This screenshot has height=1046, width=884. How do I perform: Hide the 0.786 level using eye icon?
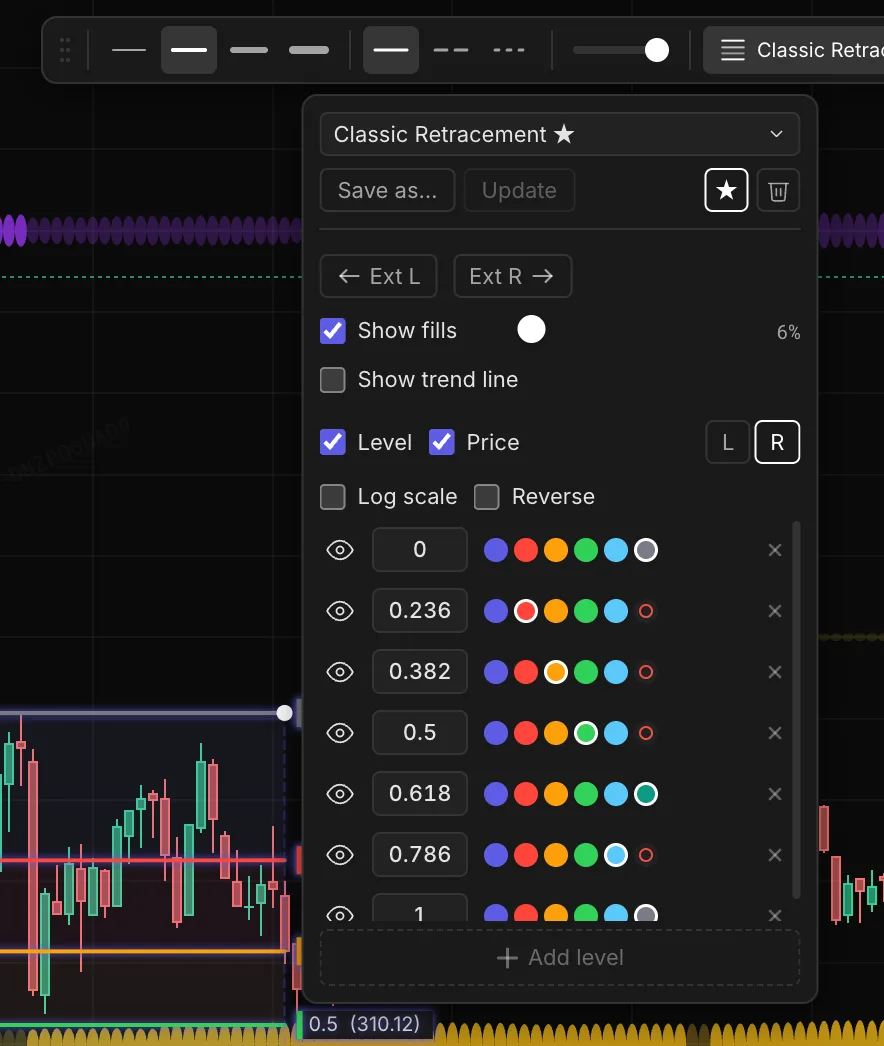(340, 855)
